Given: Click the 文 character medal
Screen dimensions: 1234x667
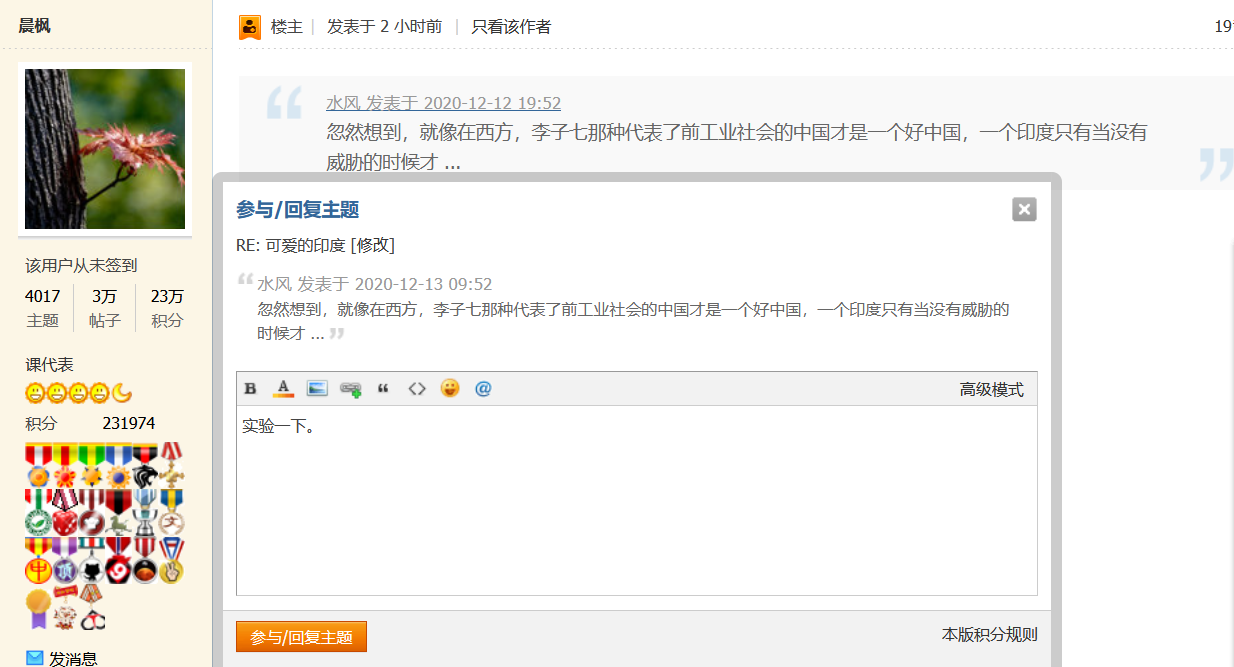Looking at the screenshot, I should click(x=171, y=512).
